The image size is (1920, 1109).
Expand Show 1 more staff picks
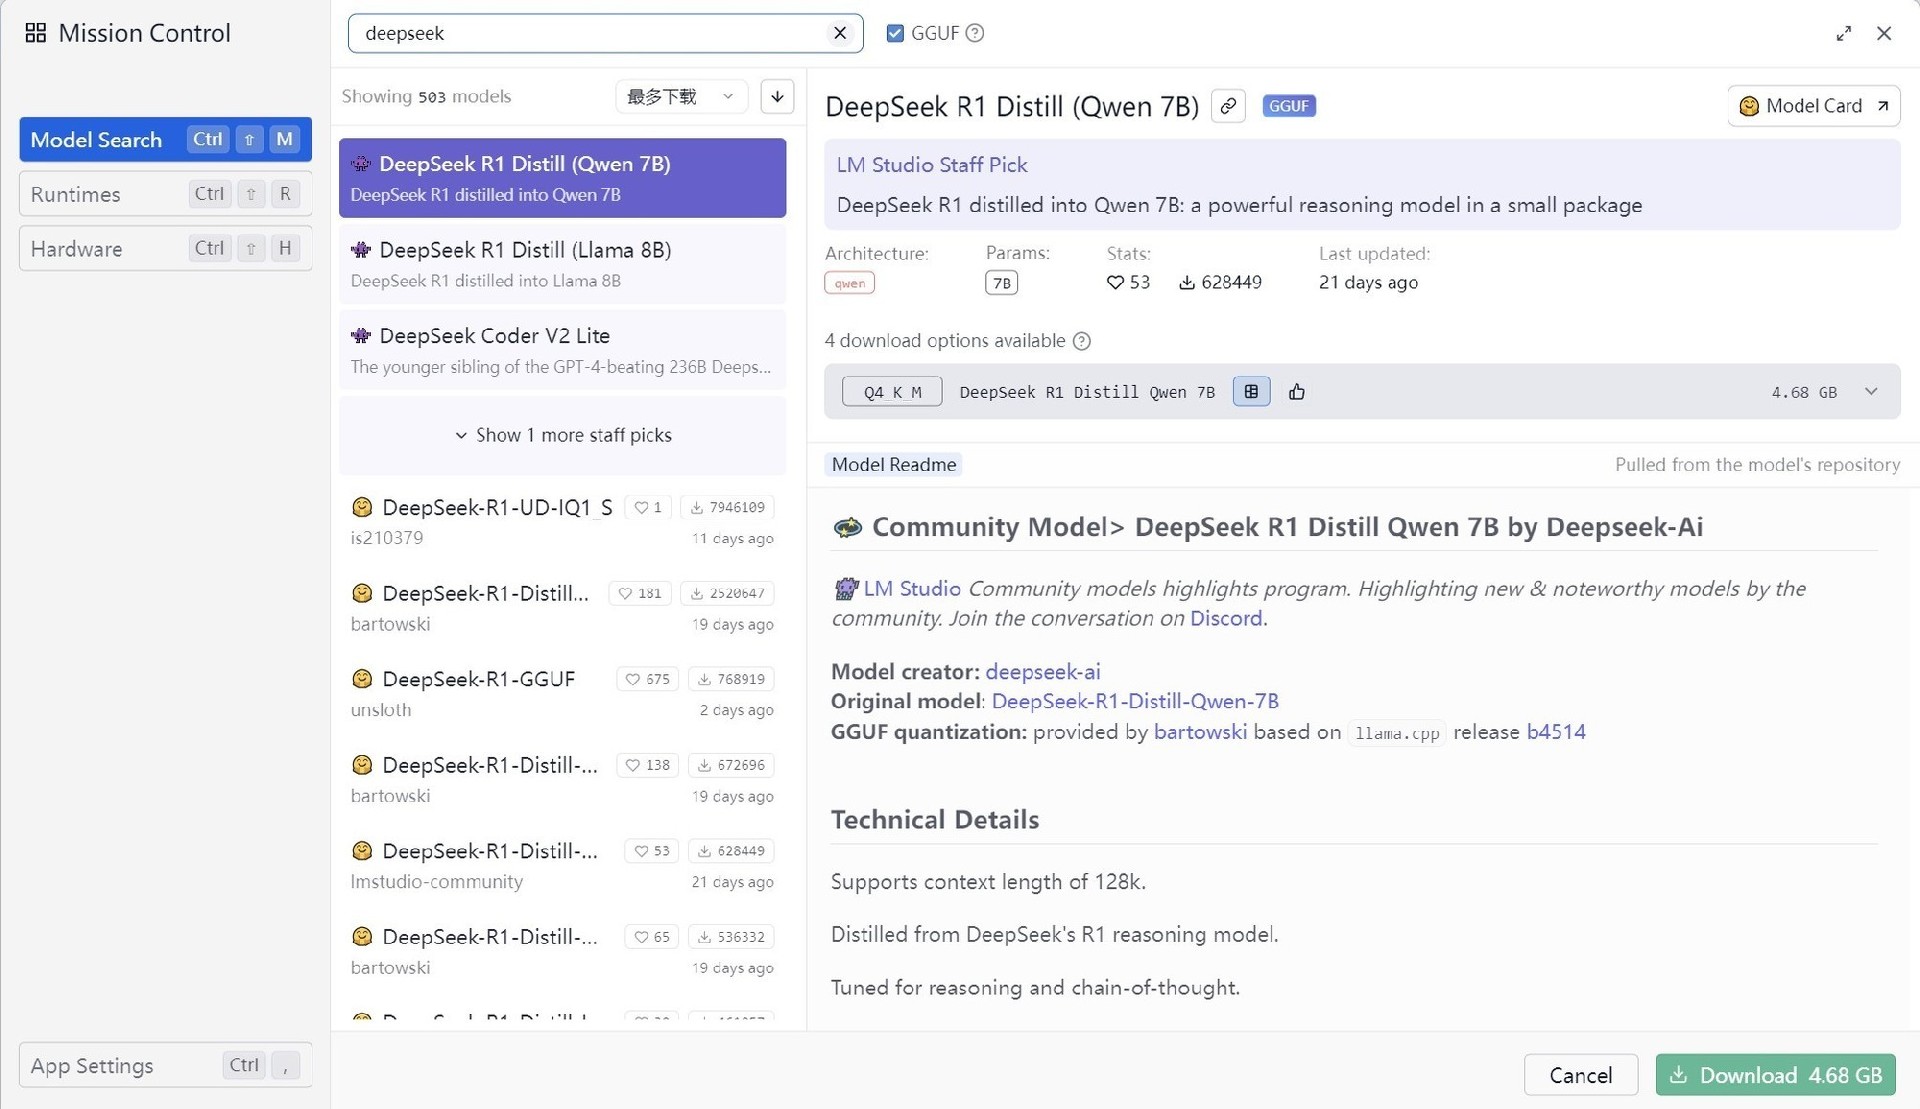pyautogui.click(x=562, y=435)
